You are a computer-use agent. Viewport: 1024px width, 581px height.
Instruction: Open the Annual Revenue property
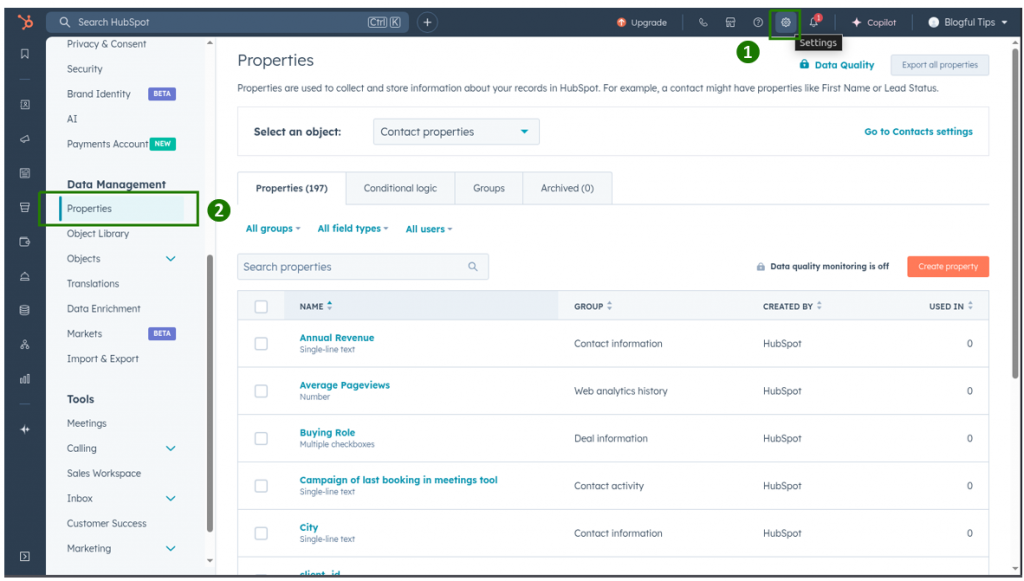click(337, 338)
